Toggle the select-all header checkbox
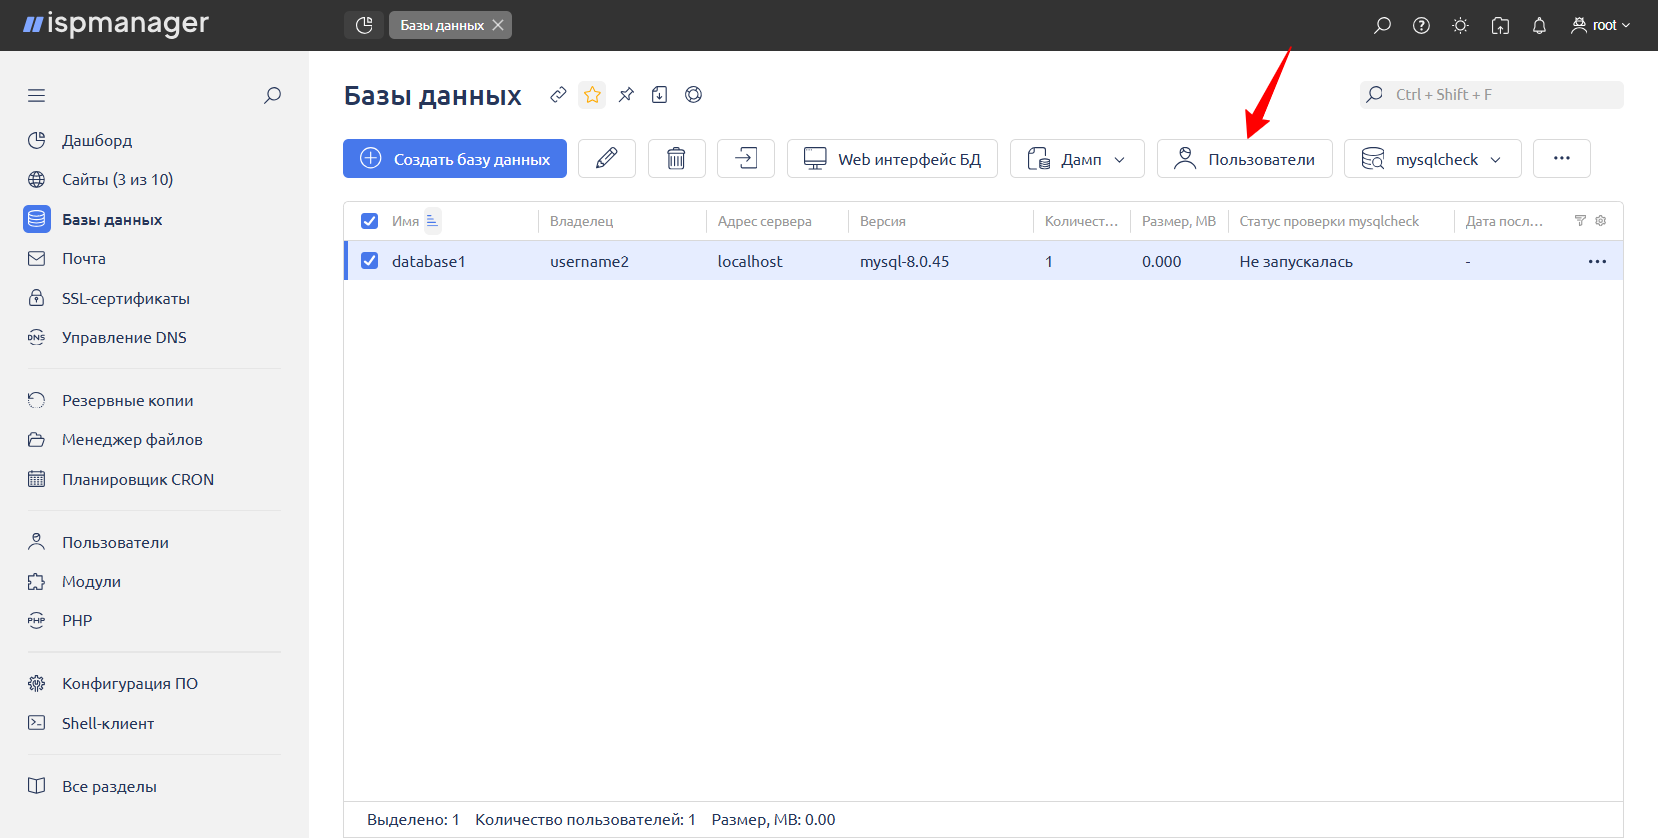 click(370, 221)
